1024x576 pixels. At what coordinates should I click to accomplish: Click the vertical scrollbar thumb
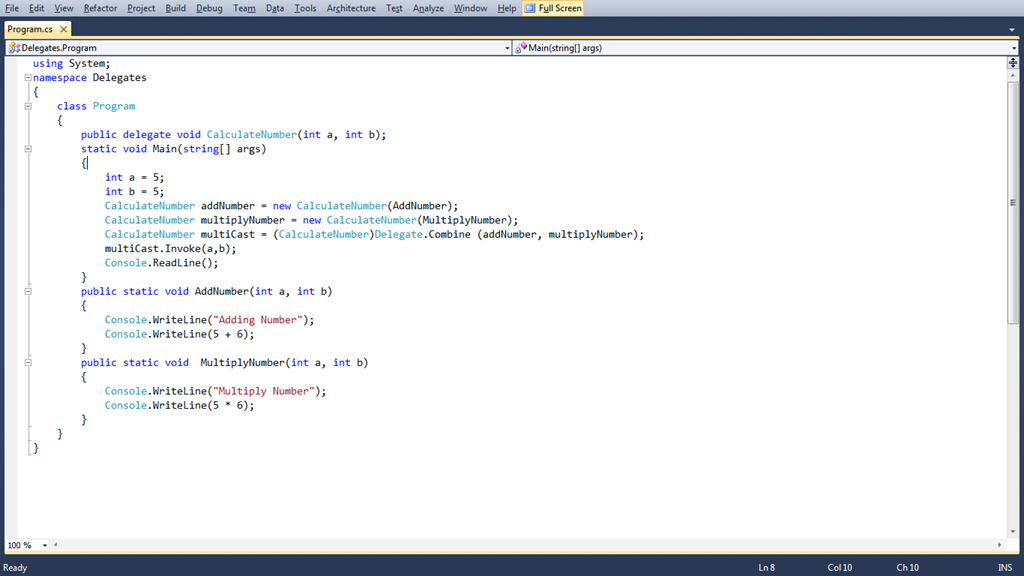[x=1013, y=202]
